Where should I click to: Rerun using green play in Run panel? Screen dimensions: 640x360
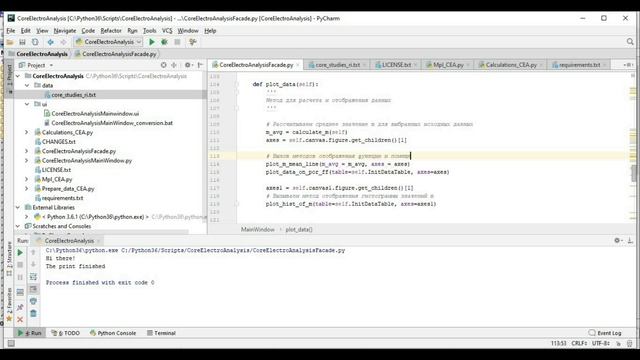20,253
